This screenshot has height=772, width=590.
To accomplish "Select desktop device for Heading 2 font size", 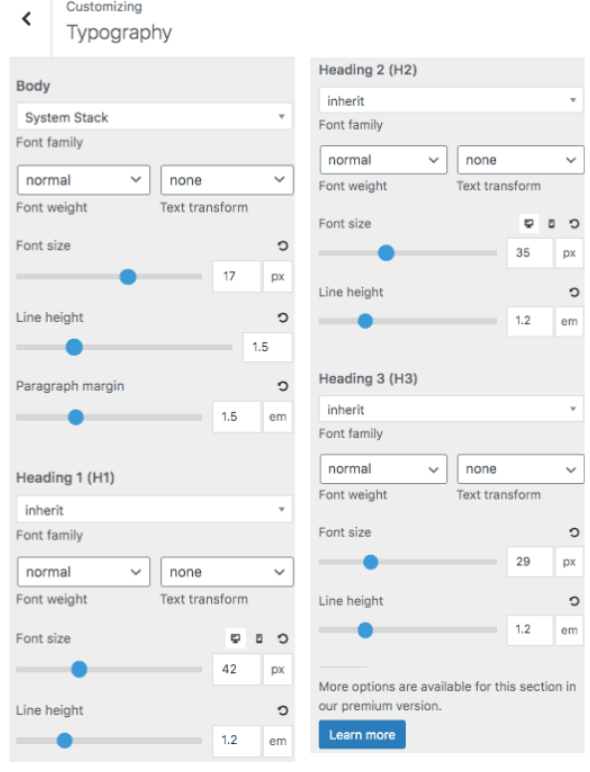I will pos(528,224).
